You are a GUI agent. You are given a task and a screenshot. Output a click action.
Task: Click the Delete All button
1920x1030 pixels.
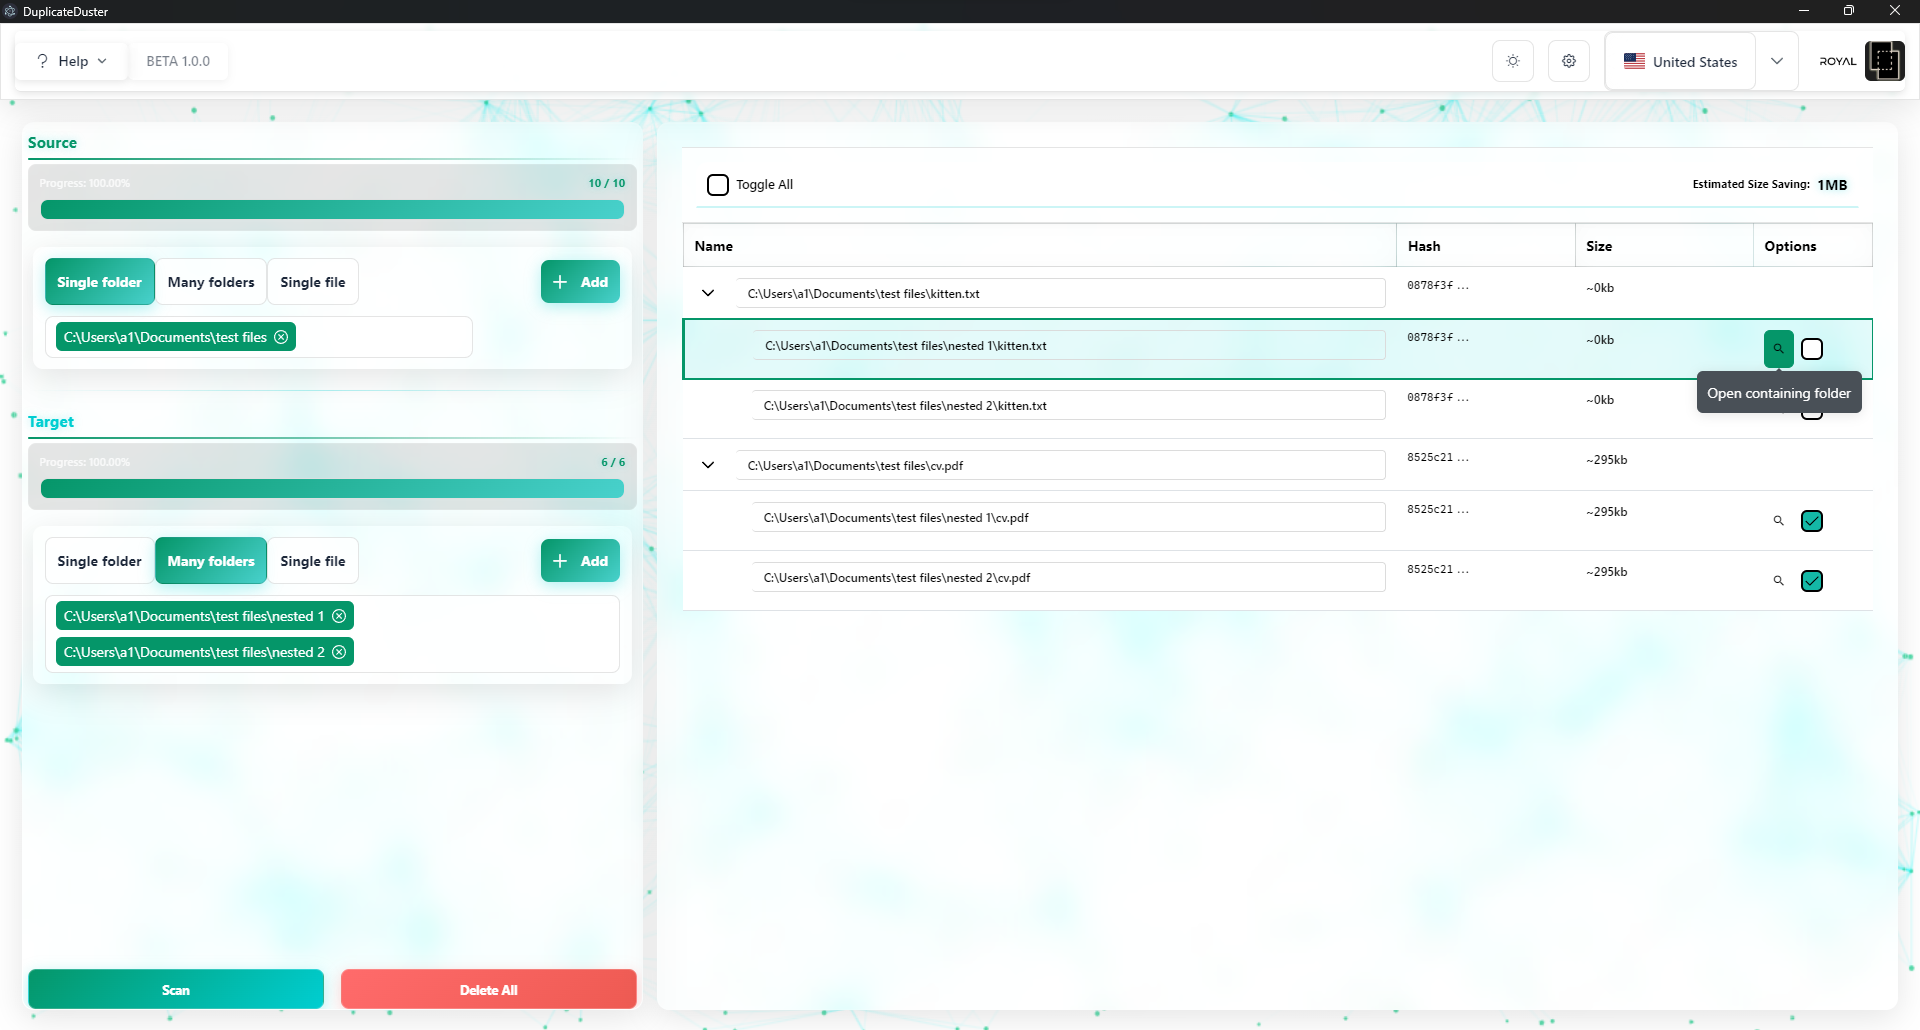pyautogui.click(x=488, y=989)
